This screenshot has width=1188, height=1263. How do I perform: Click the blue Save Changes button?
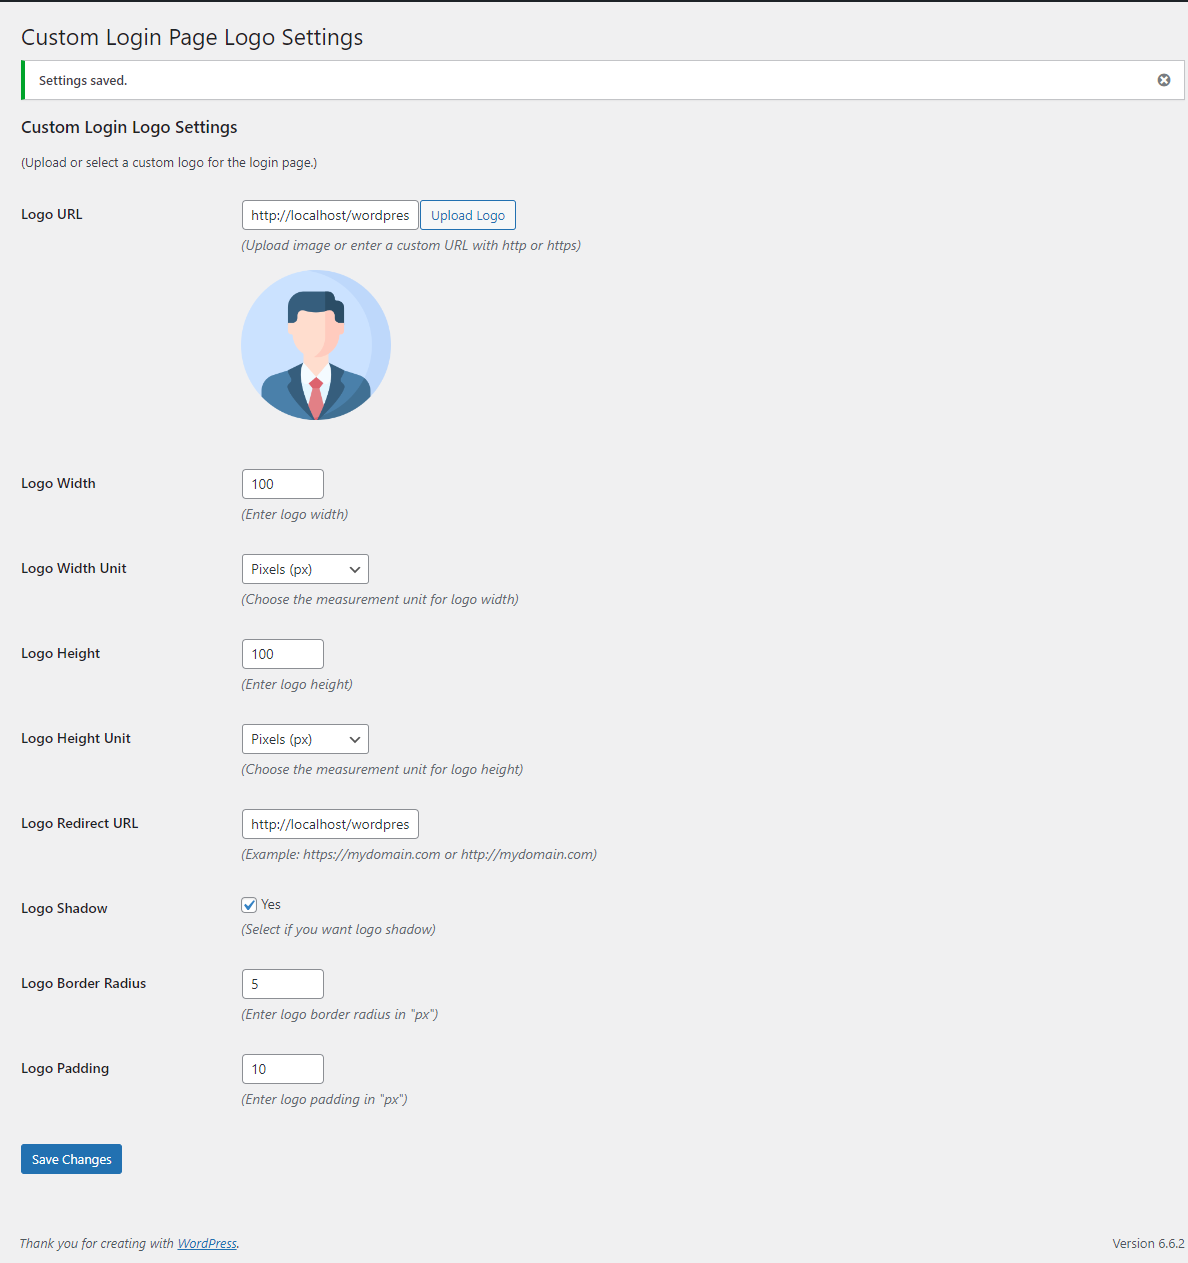(71, 1158)
